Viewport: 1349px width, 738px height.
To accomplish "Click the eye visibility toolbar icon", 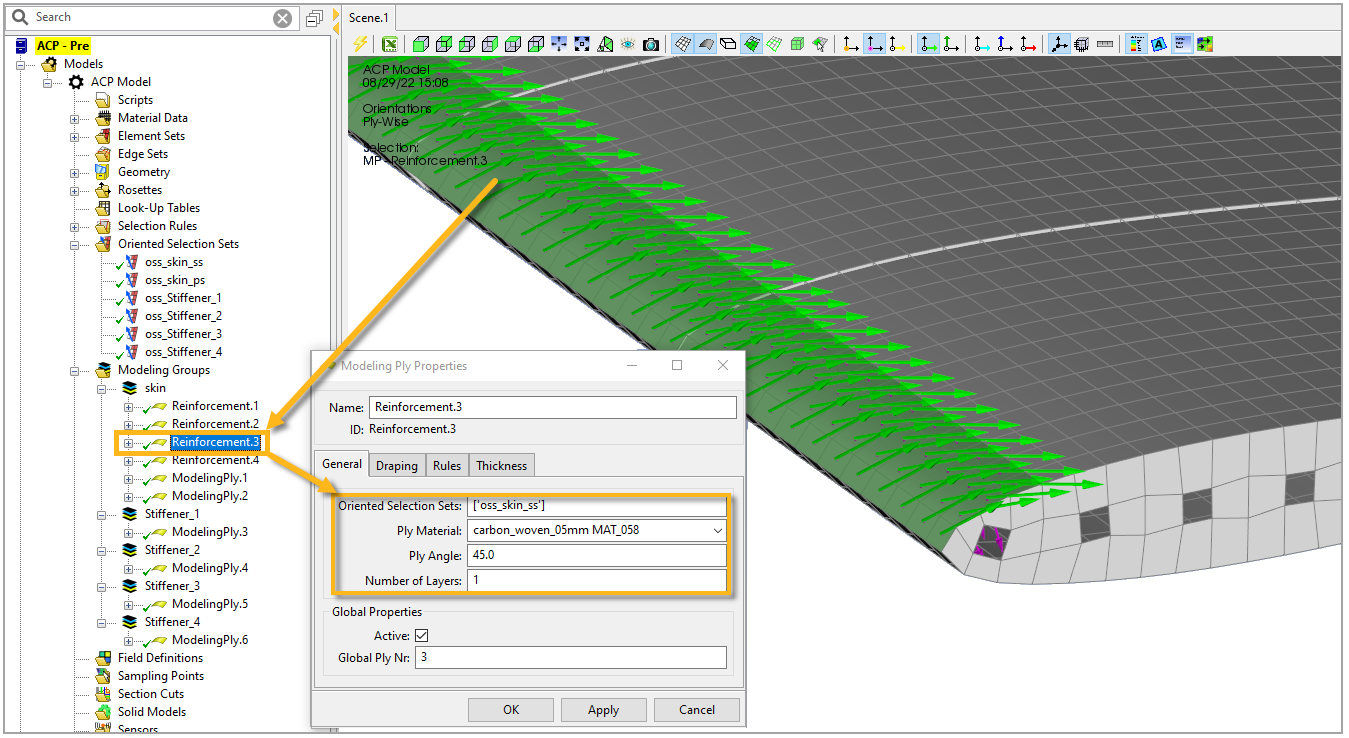I will click(x=628, y=44).
